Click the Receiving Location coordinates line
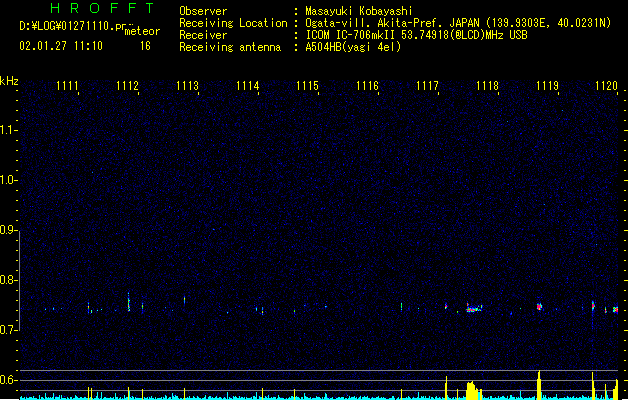Image resolution: width=629 pixels, height=400 pixels. (x=458, y=23)
